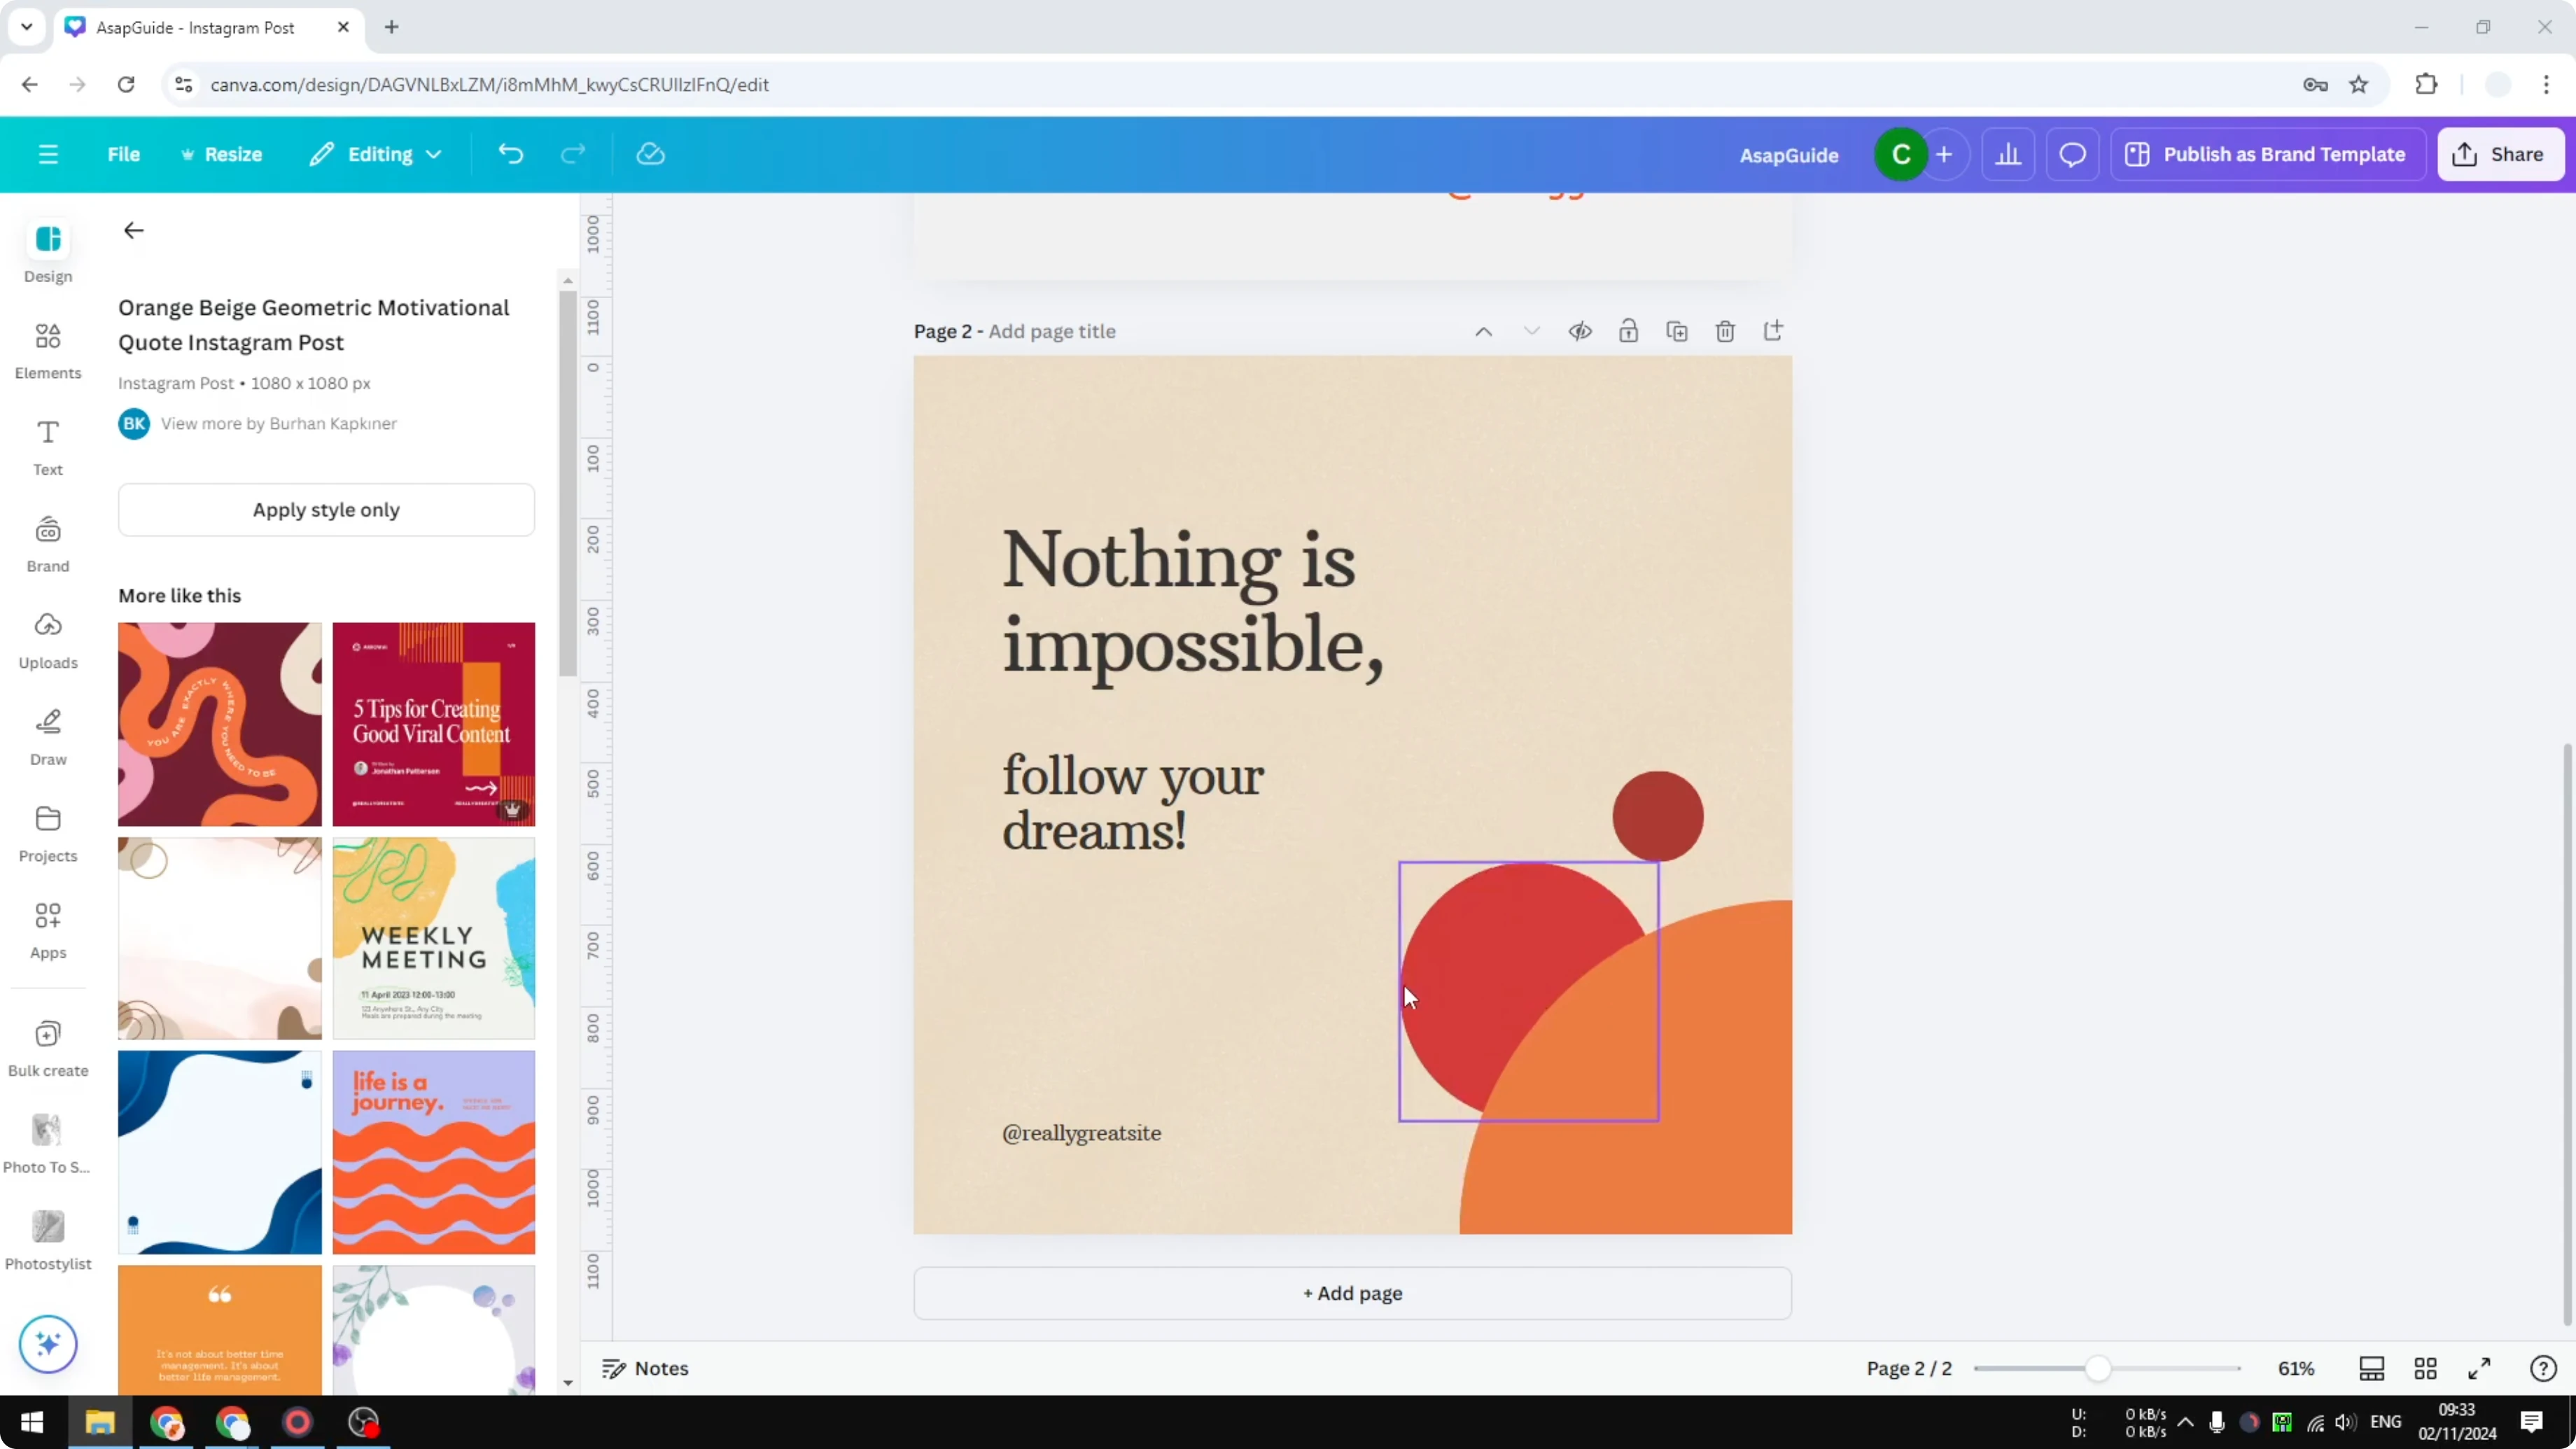The width and height of the screenshot is (2576, 1449).
Task: Open the Apps panel
Action: pyautogui.click(x=47, y=930)
